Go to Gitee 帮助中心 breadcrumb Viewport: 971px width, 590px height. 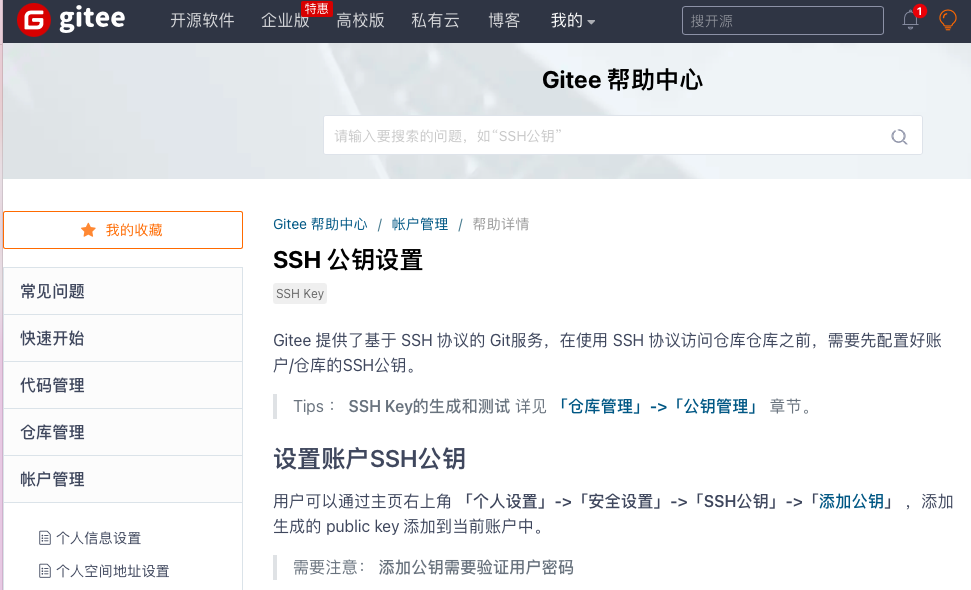coord(320,224)
